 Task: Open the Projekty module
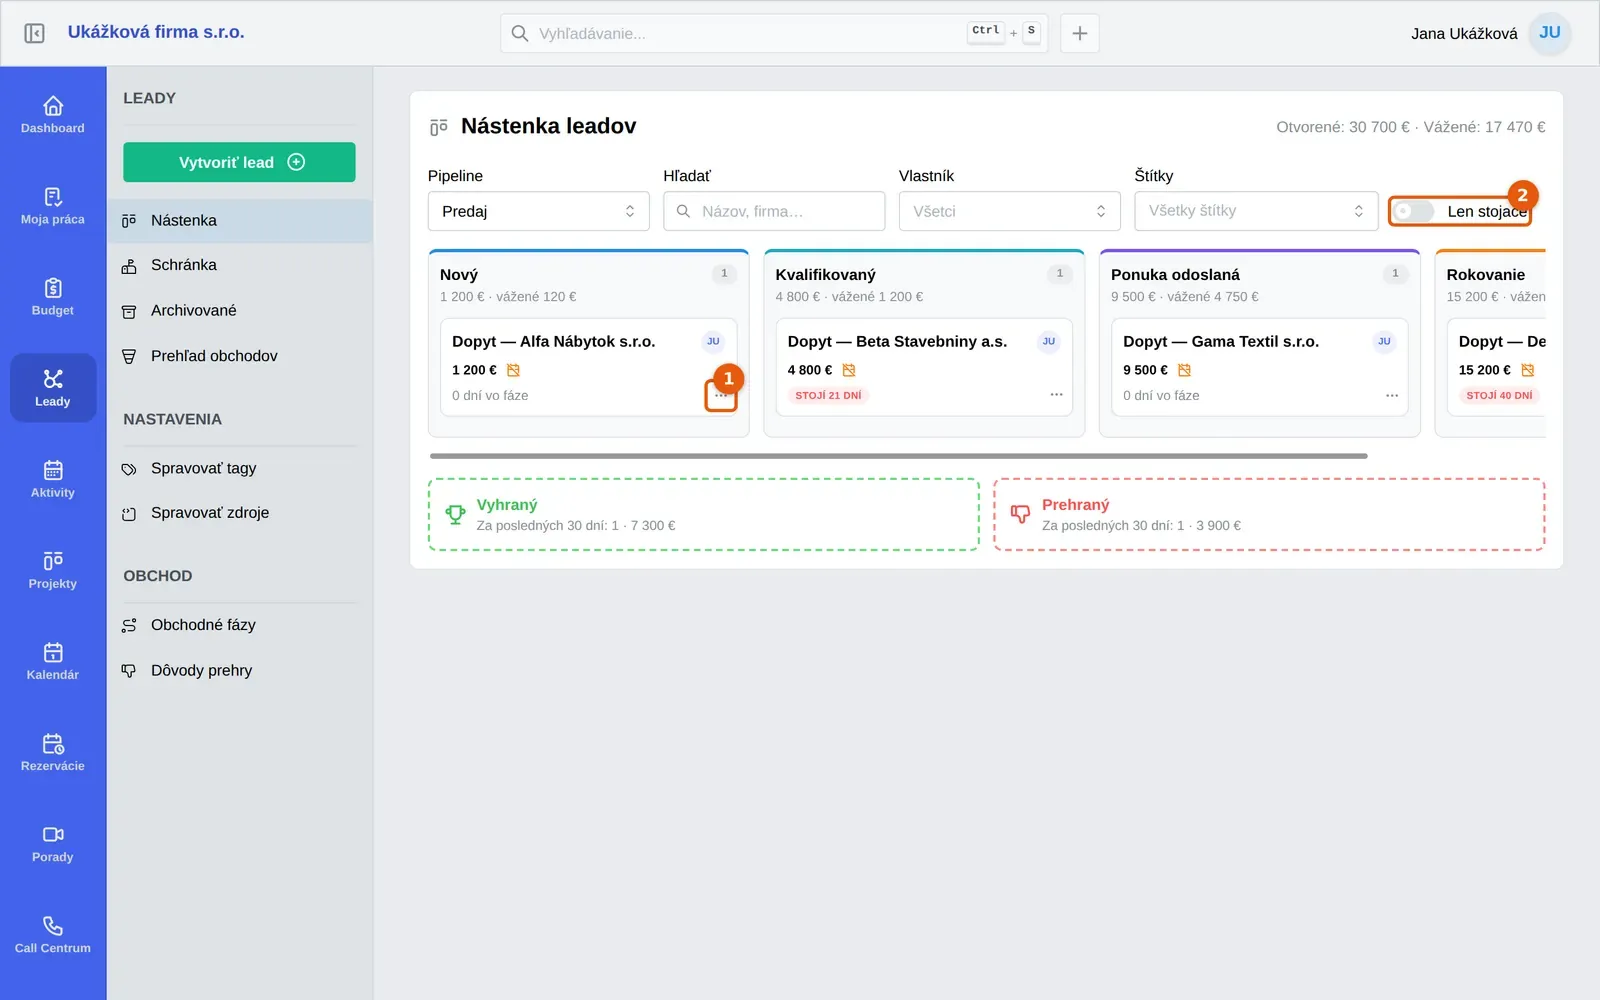[x=53, y=570]
